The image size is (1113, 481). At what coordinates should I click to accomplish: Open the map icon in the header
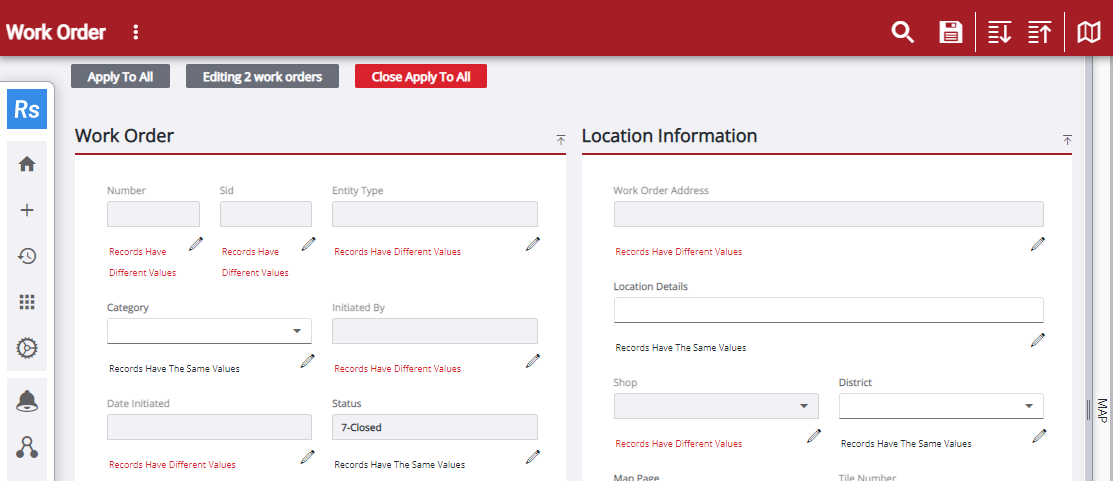click(1089, 32)
